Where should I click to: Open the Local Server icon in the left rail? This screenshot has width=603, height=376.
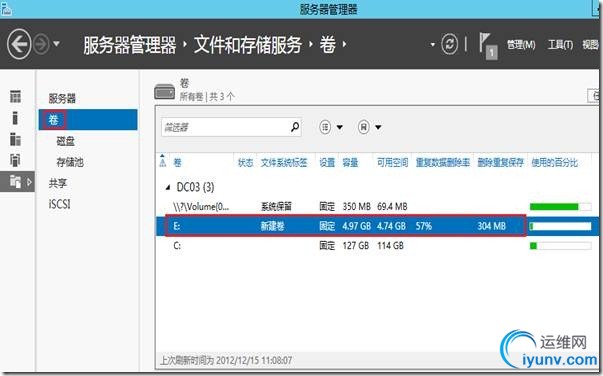pos(15,118)
